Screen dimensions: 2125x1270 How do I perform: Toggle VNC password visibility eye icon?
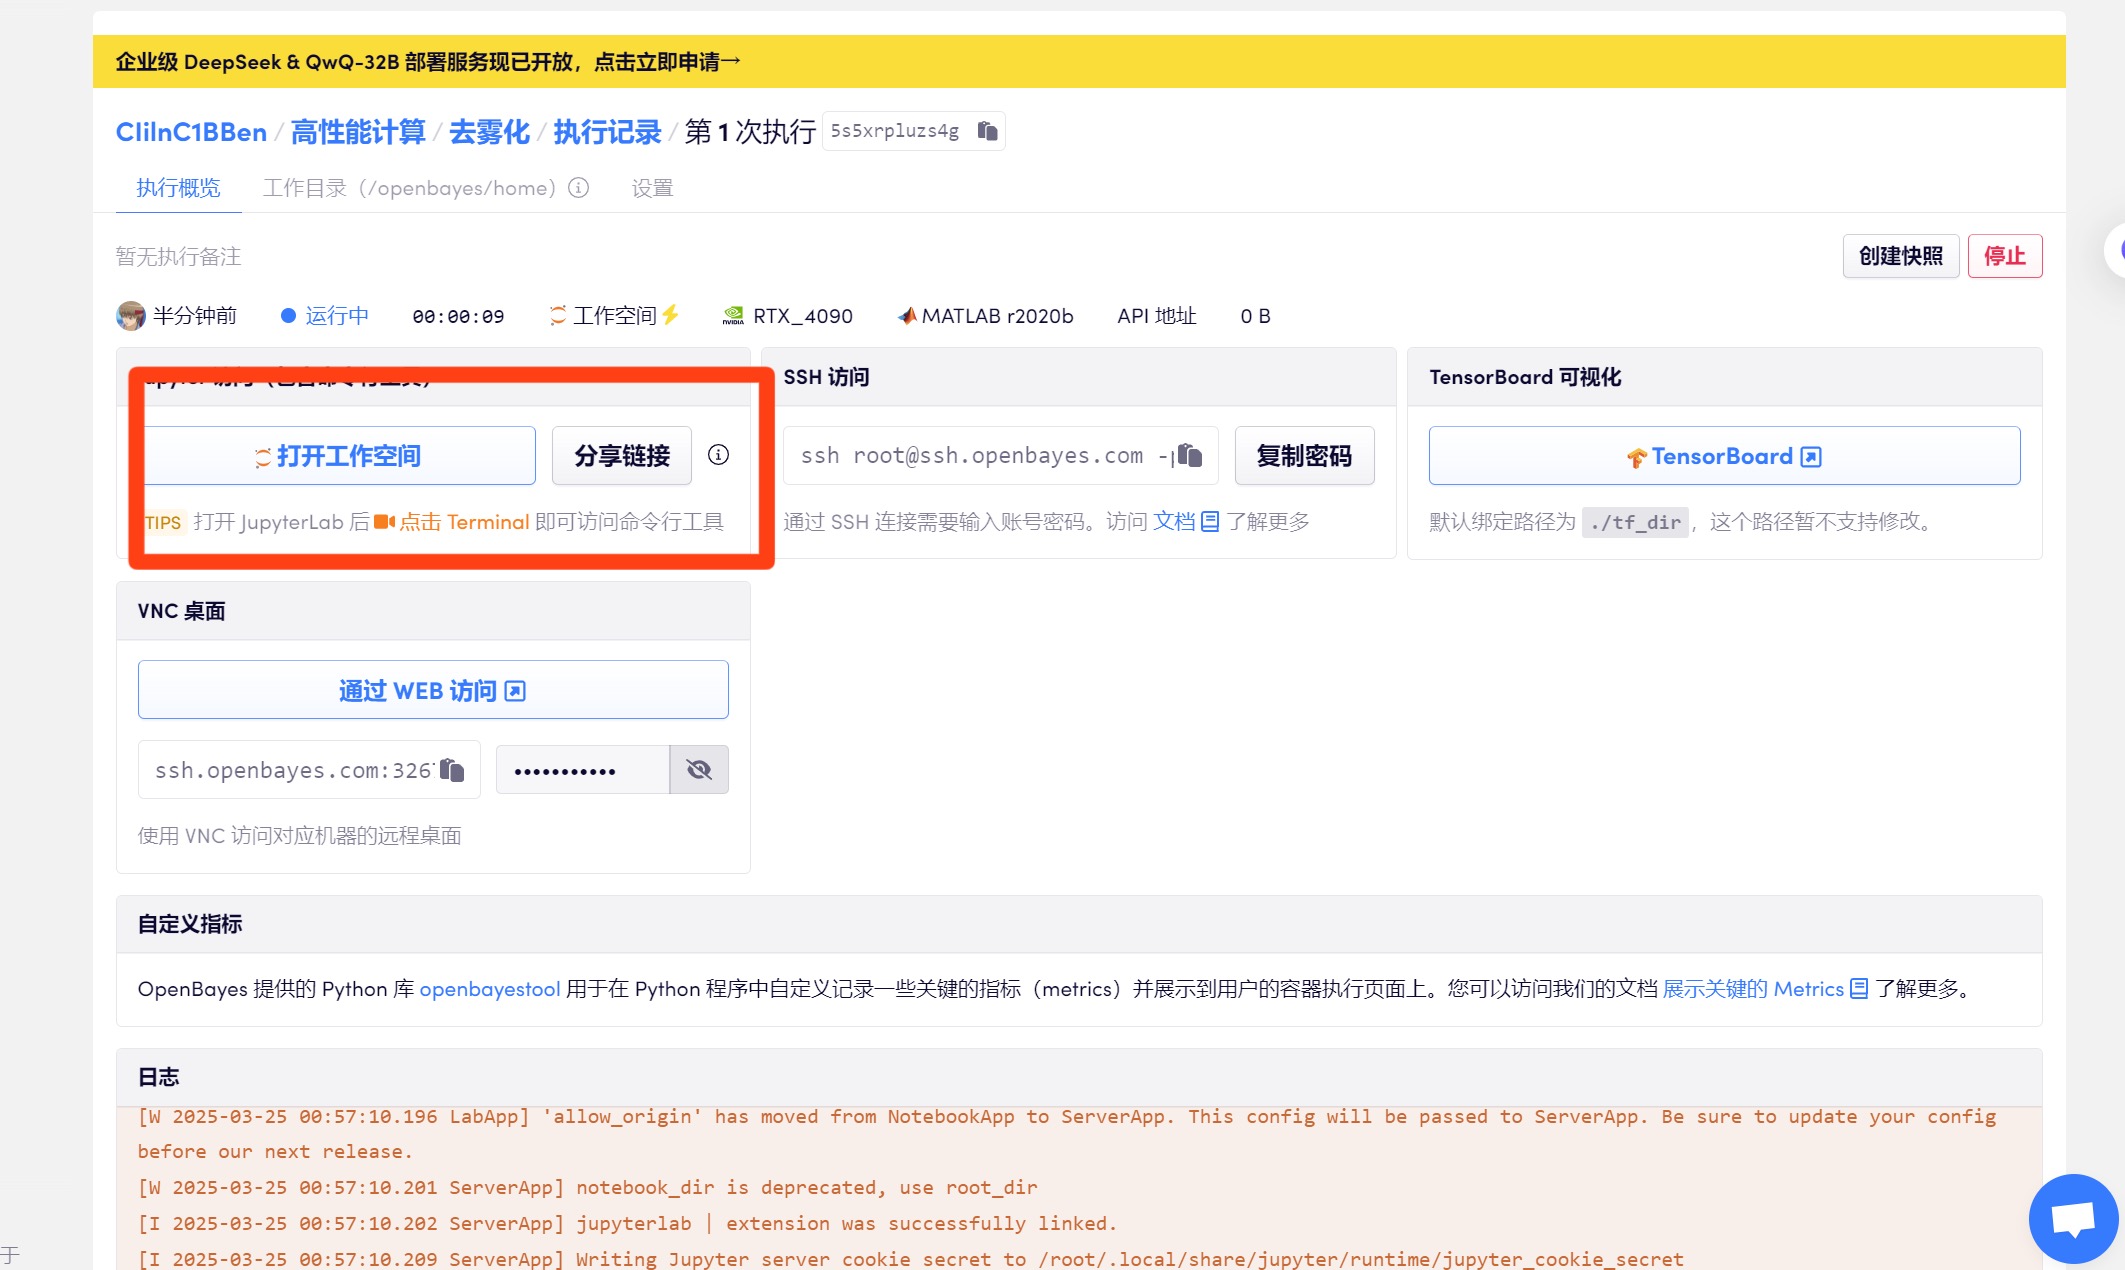[698, 770]
